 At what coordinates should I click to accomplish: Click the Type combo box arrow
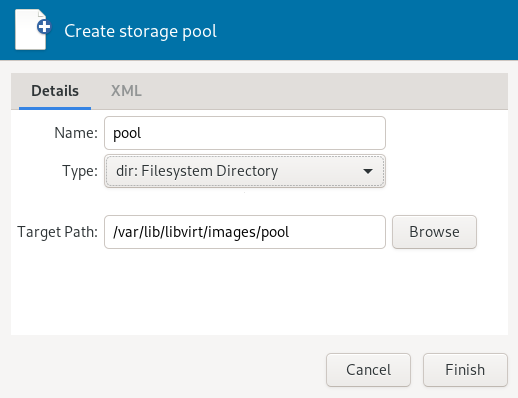pyautogui.click(x=368, y=171)
